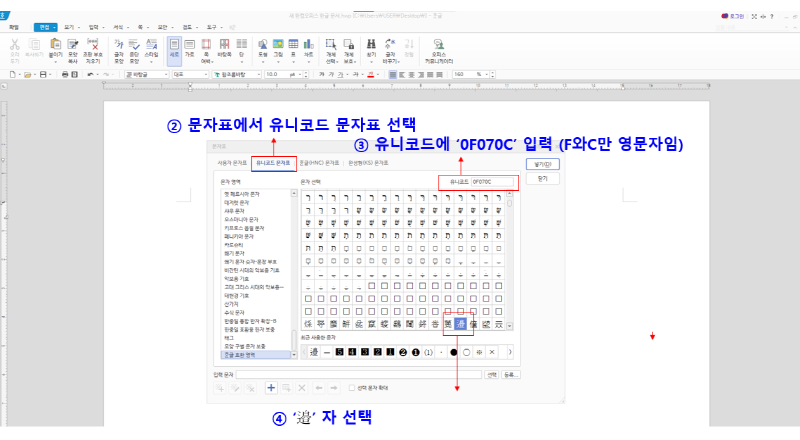800x440 pixels.
Task: Click the left alignment icon
Action: [402, 75]
